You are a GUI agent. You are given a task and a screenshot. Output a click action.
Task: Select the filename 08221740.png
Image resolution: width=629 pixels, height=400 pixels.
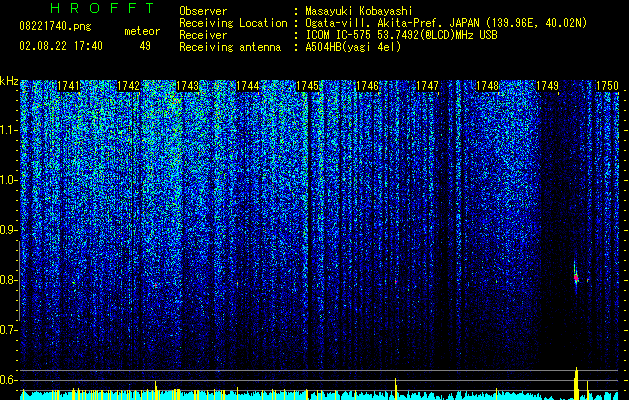[55, 27]
